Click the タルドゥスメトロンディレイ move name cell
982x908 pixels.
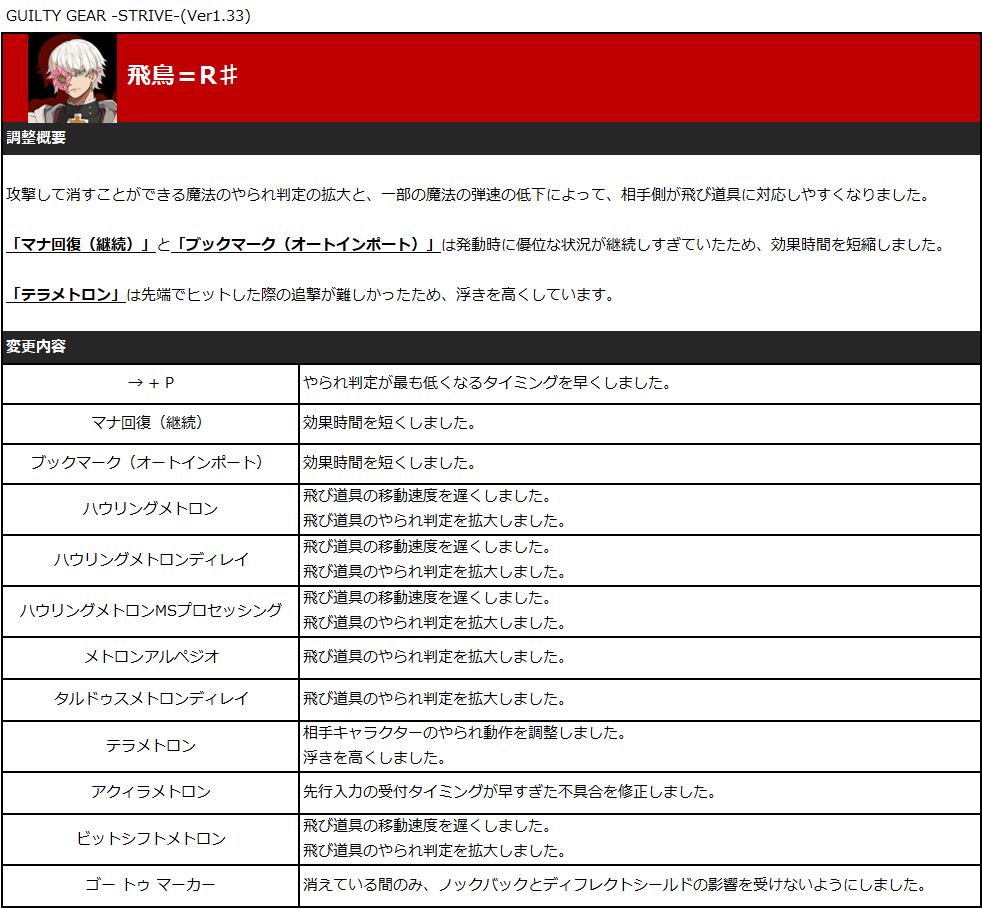coord(151,699)
